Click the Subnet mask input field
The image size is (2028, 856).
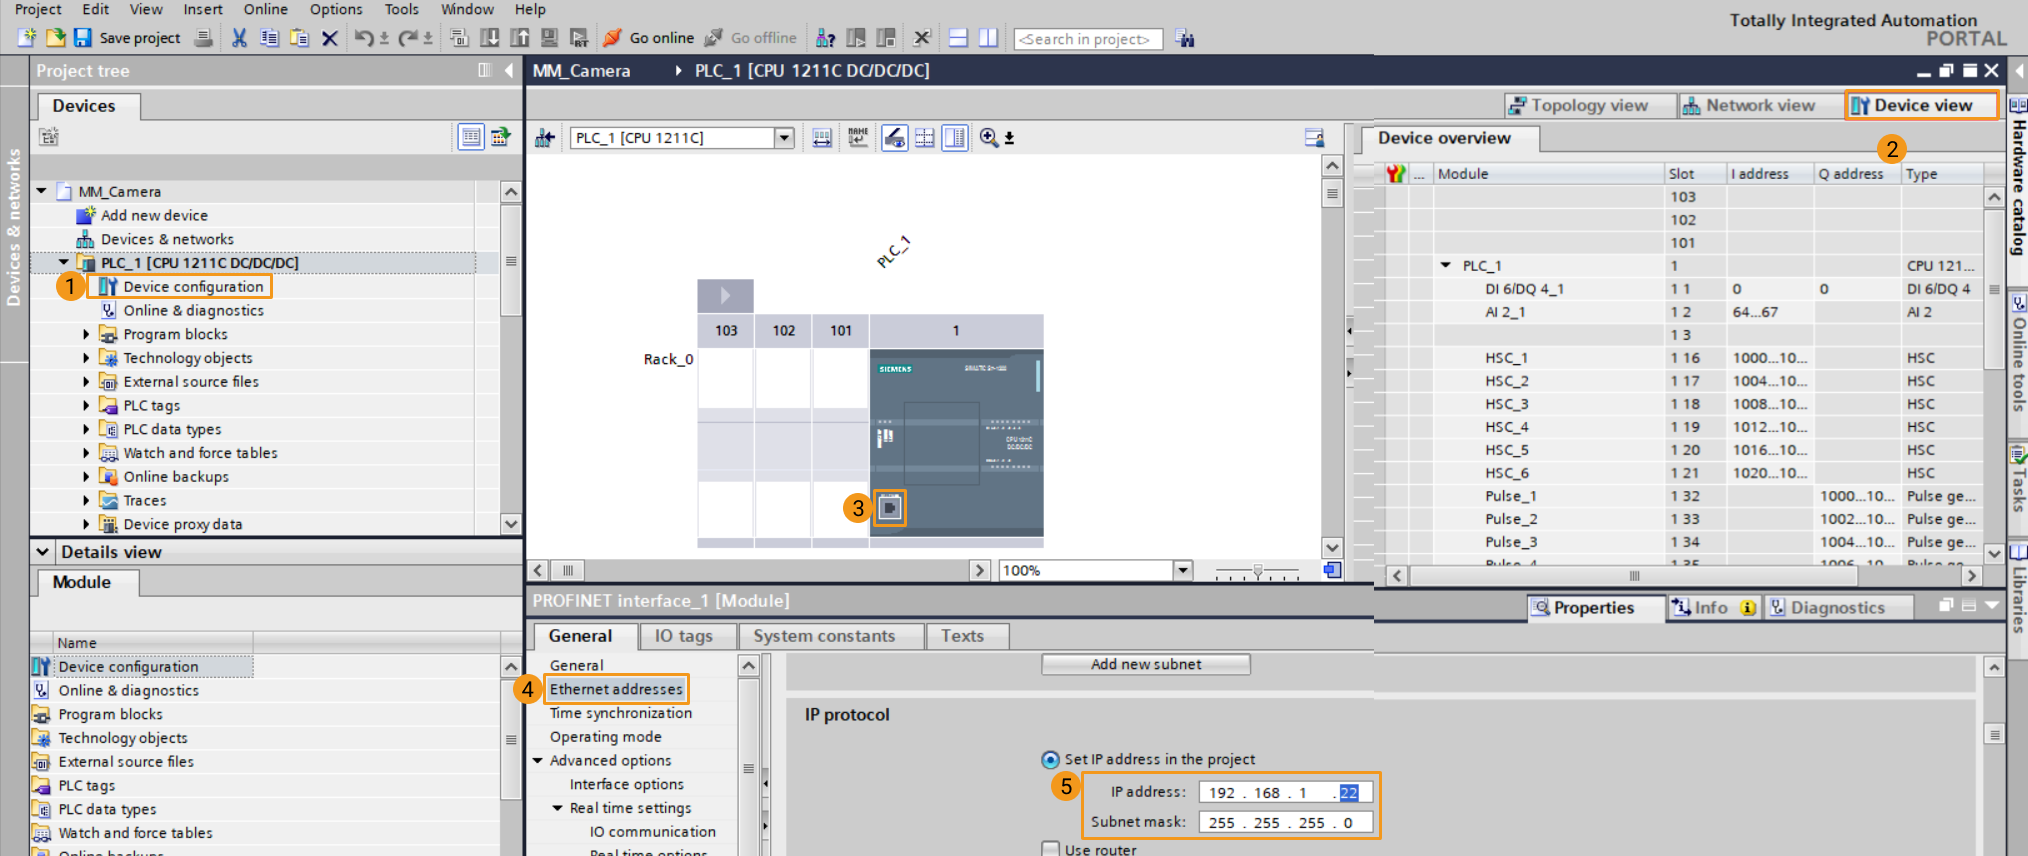[1285, 822]
